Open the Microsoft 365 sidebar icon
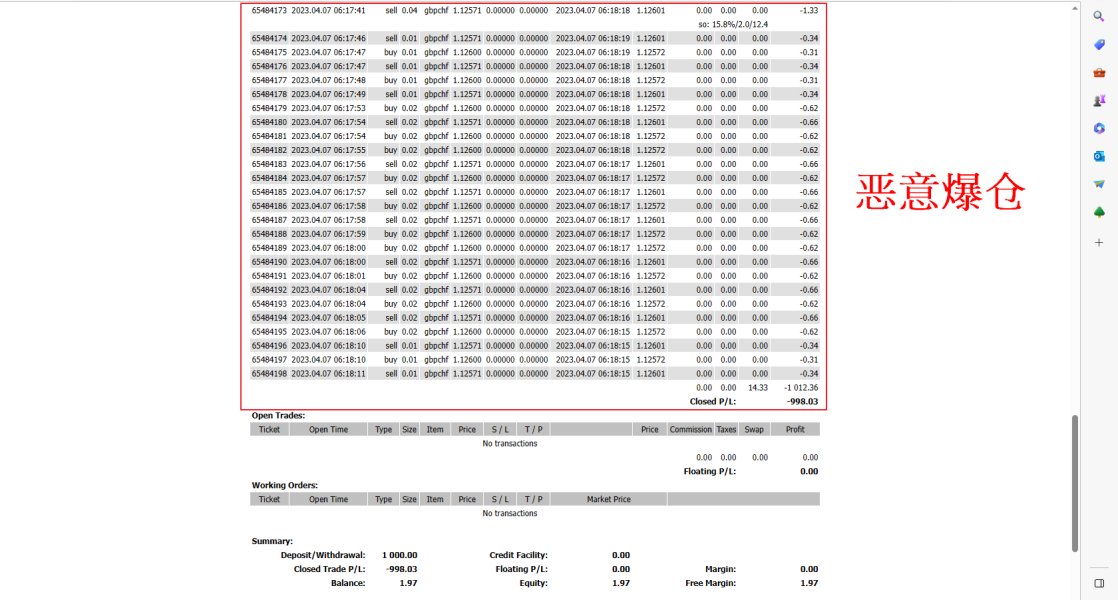1118x600 pixels. click(1099, 128)
